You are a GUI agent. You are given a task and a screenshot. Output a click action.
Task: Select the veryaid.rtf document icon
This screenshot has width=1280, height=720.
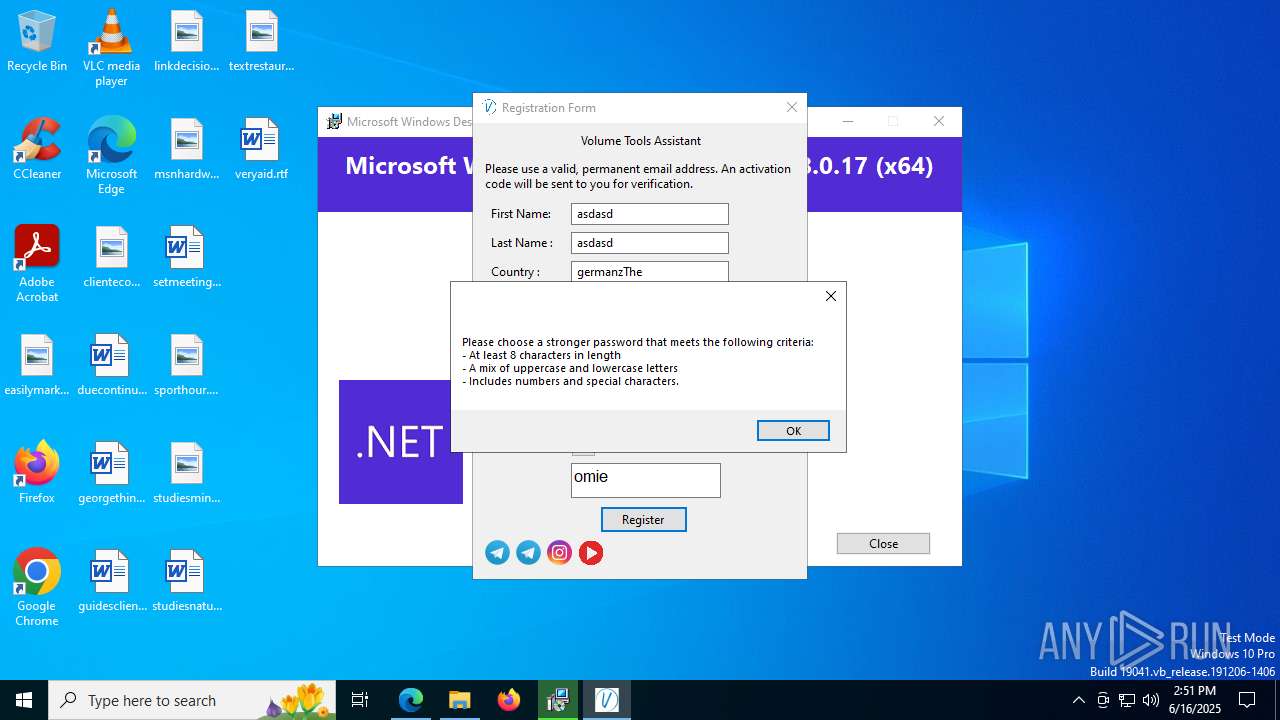[x=261, y=149]
